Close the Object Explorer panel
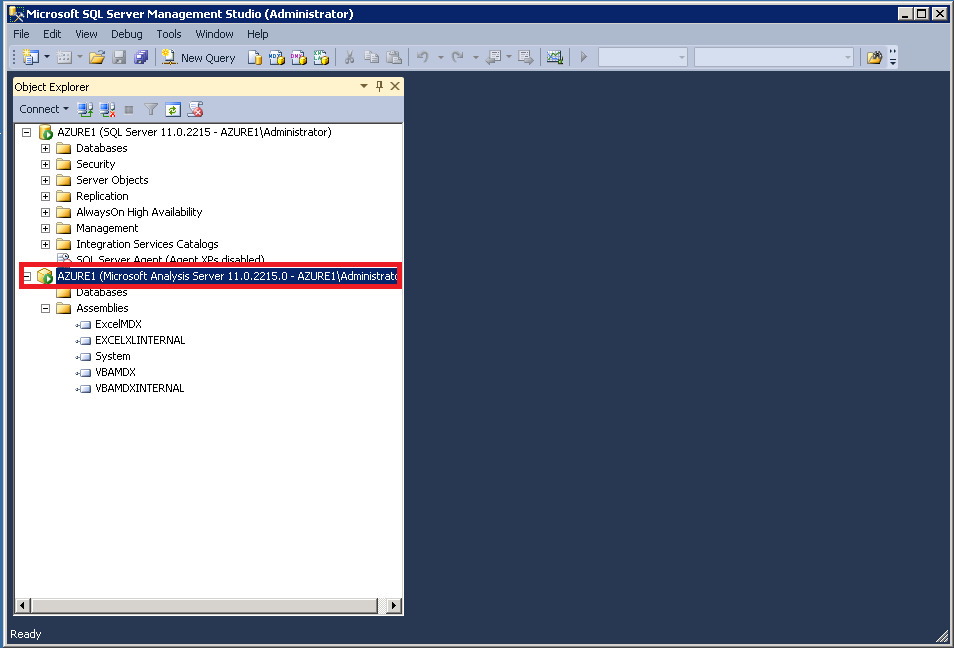The width and height of the screenshot is (954, 648). (395, 86)
